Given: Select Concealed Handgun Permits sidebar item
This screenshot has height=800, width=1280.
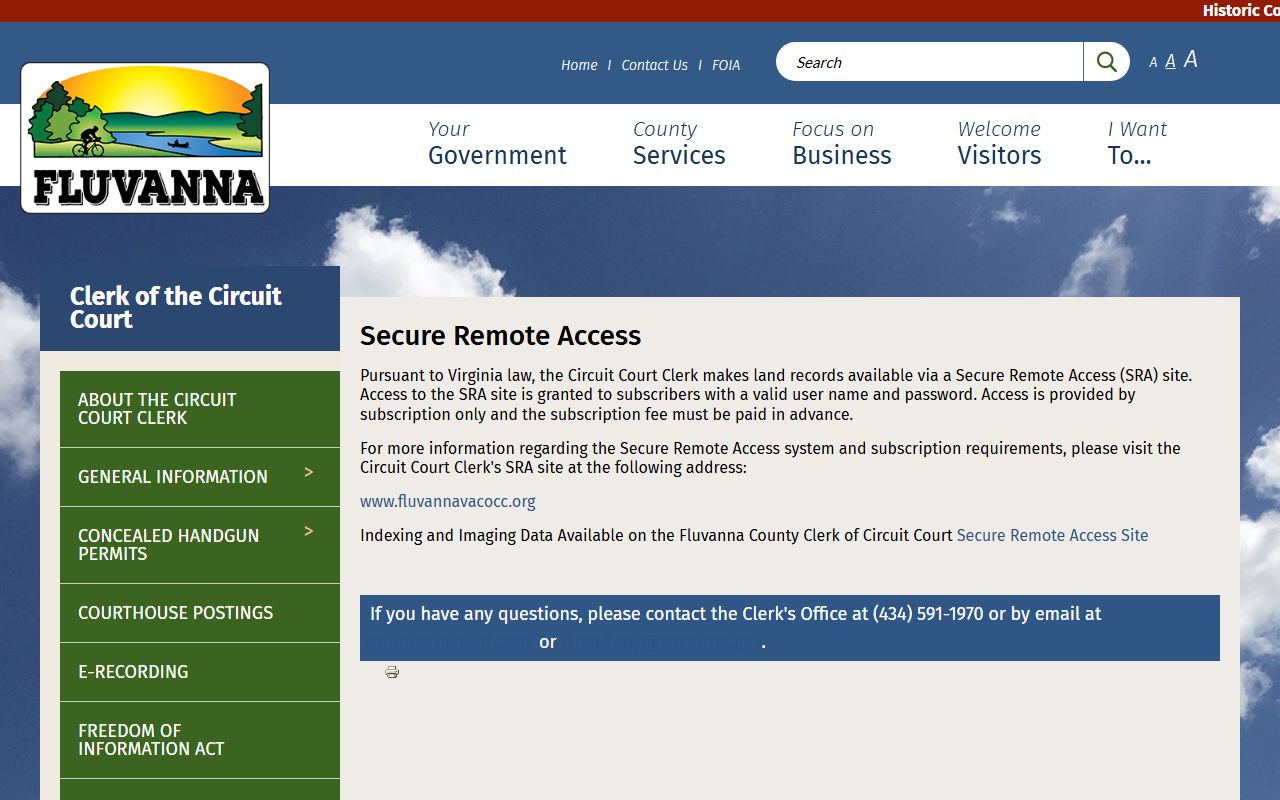Looking at the screenshot, I should tap(200, 545).
